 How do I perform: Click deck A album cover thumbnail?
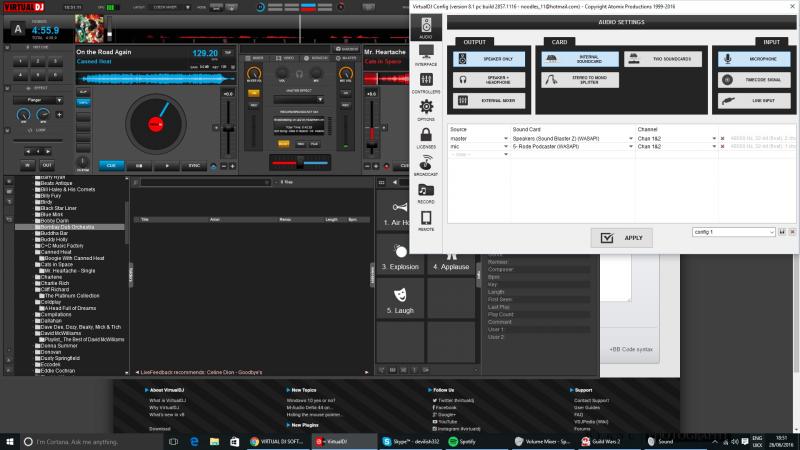point(90,28)
